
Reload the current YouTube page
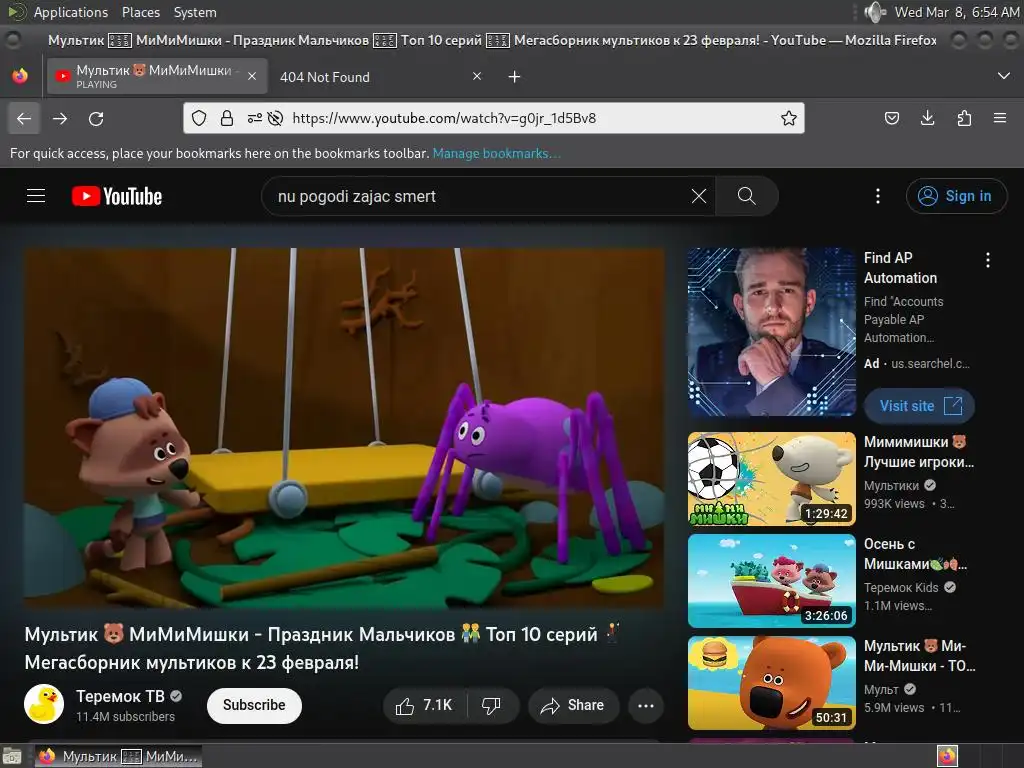(x=96, y=118)
